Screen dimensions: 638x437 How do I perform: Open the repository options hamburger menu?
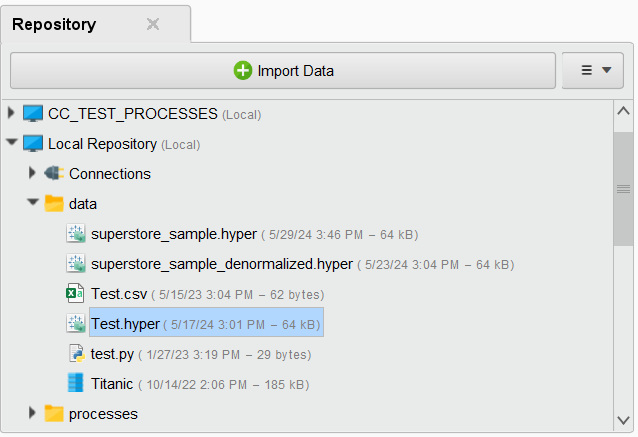595,71
